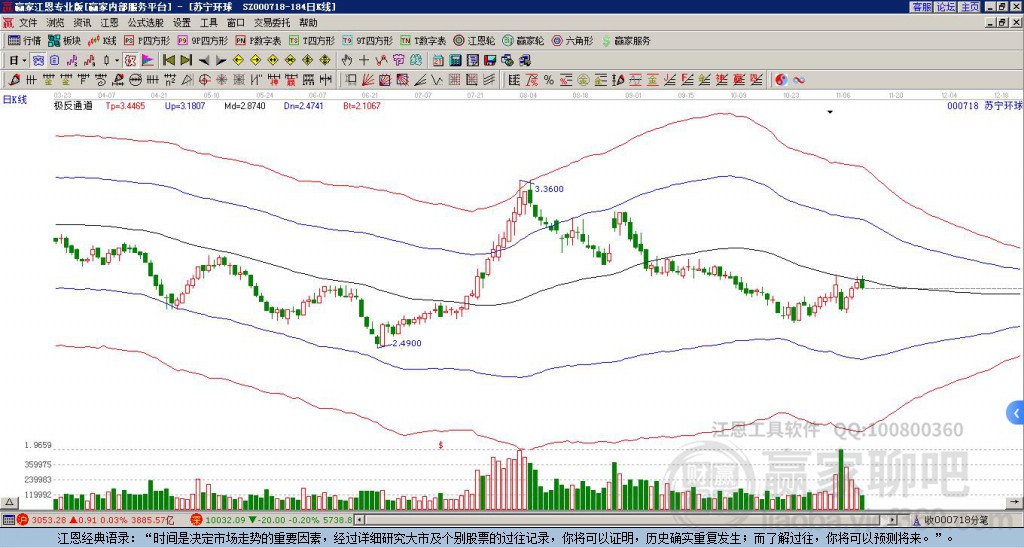Click the blue infinity wave icon

tap(798, 80)
